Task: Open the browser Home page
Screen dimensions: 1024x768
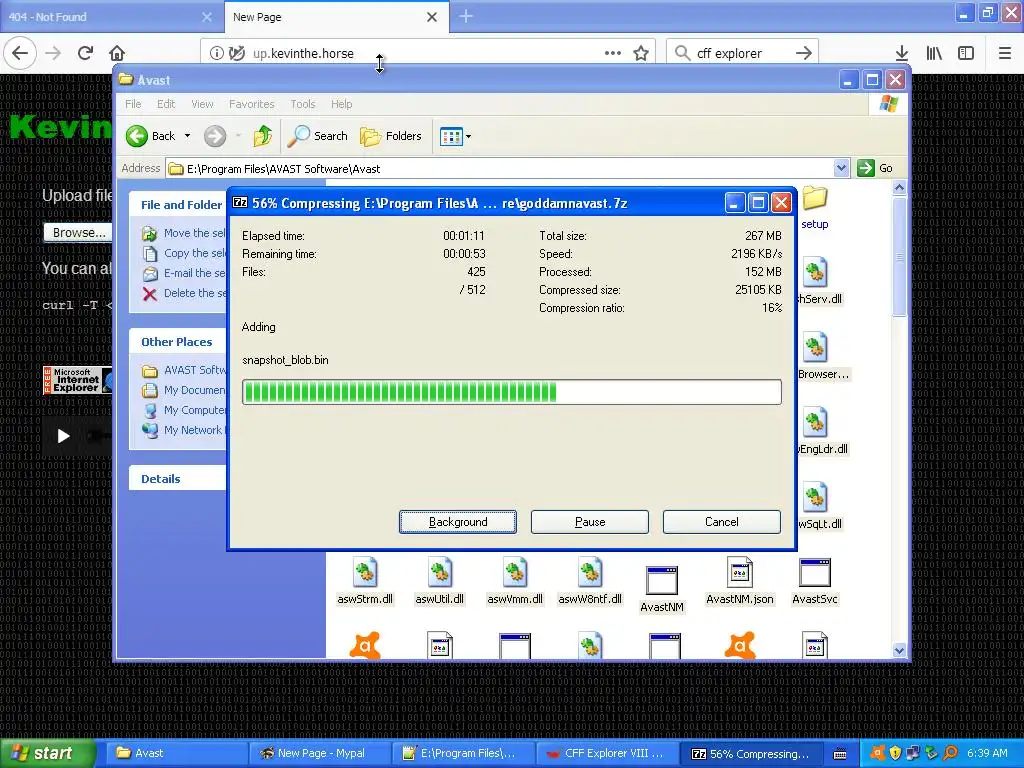Action: [116, 53]
